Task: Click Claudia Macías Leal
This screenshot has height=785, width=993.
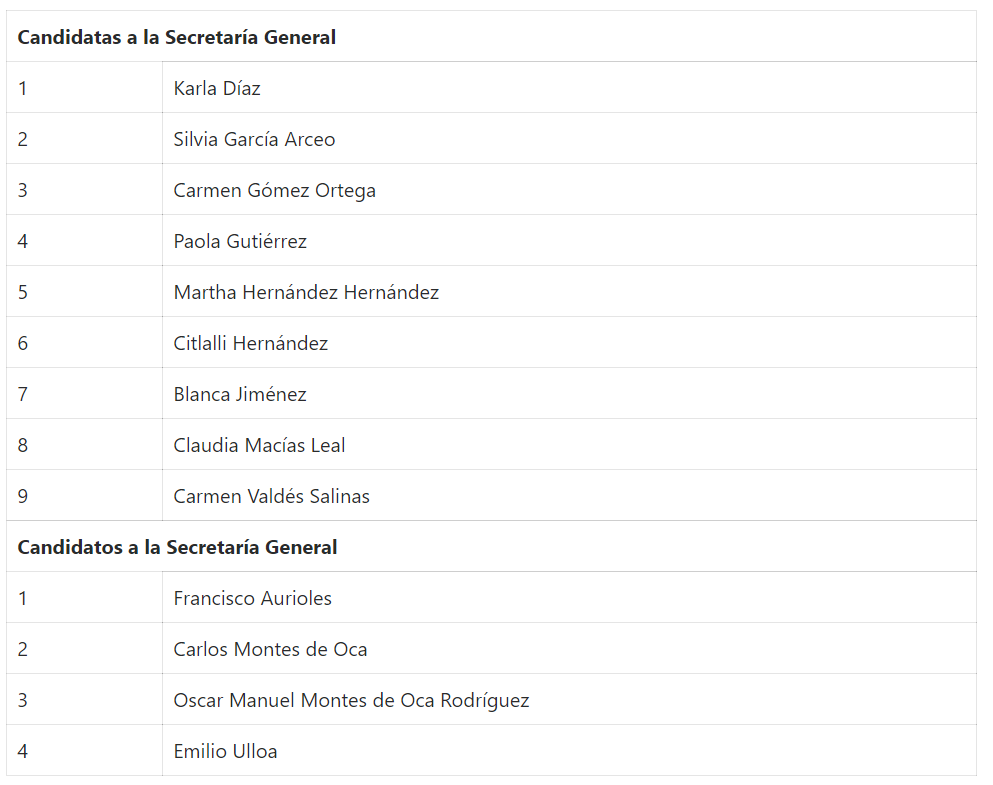Action: [259, 446]
